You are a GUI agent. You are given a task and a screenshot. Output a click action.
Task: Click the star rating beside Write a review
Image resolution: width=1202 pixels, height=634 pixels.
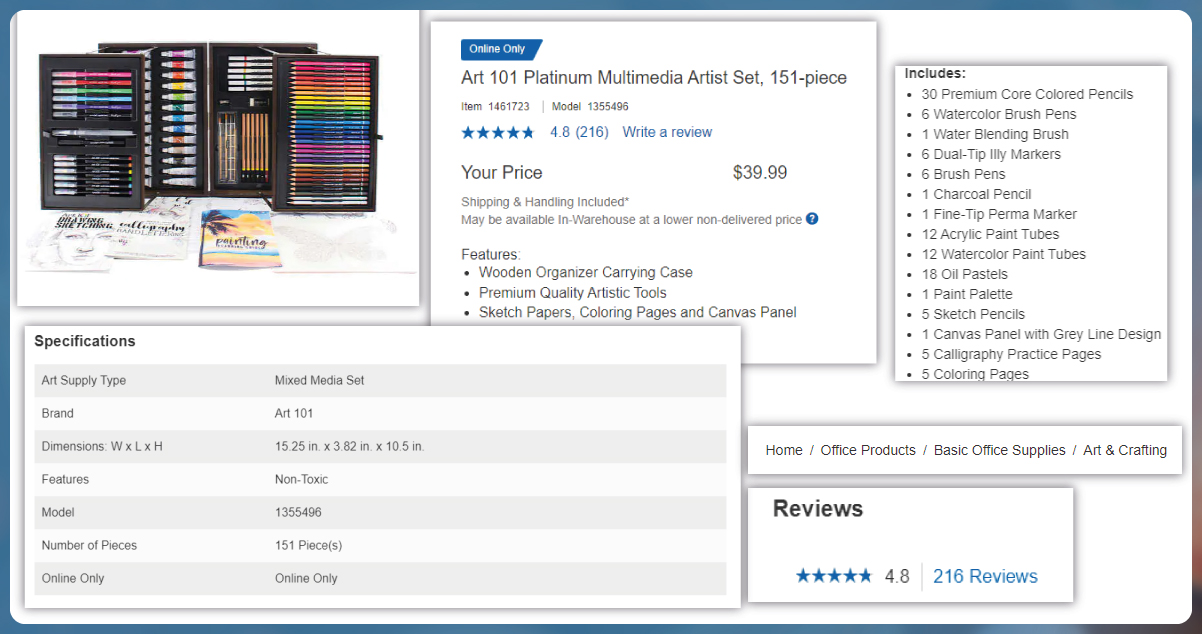(x=498, y=132)
